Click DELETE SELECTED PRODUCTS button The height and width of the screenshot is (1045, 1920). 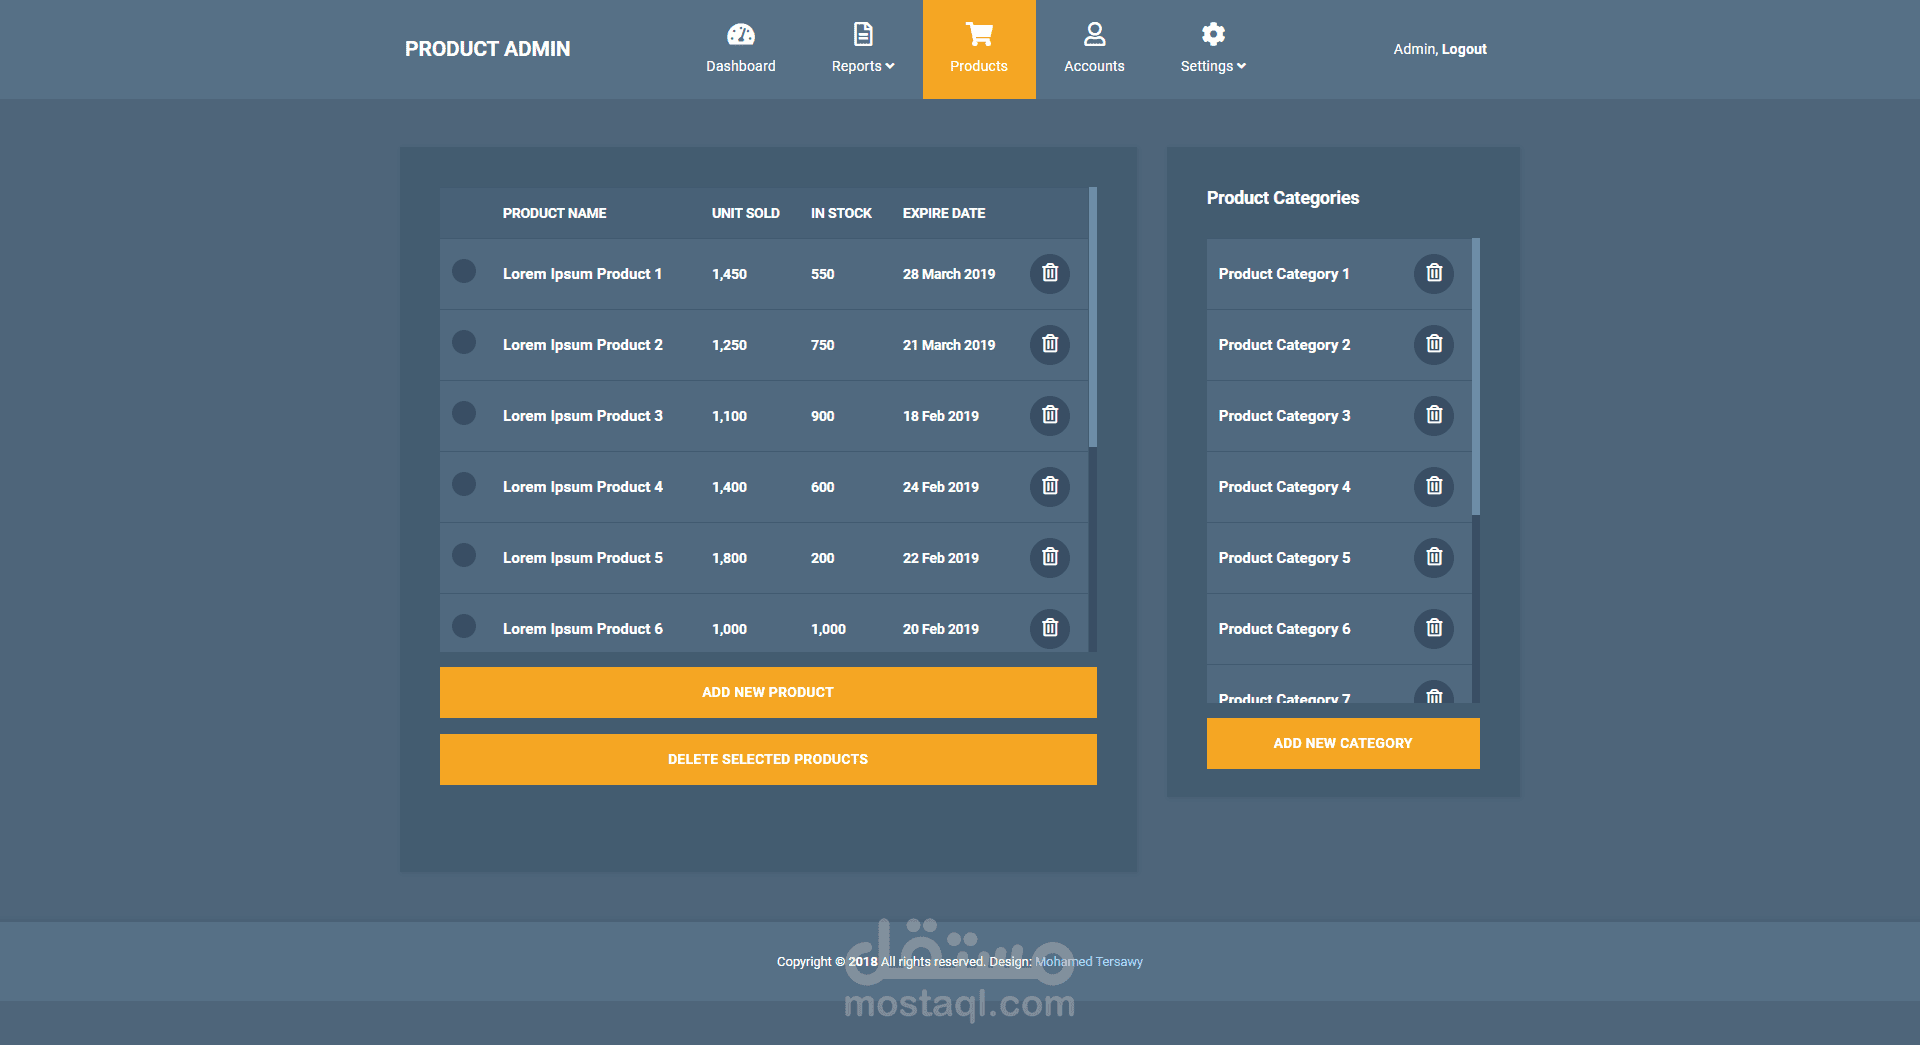pos(768,759)
